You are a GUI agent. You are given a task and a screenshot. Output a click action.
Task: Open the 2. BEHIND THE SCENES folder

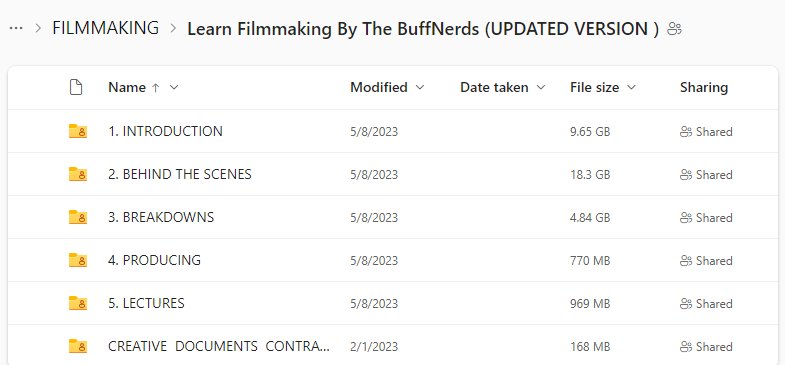180,174
